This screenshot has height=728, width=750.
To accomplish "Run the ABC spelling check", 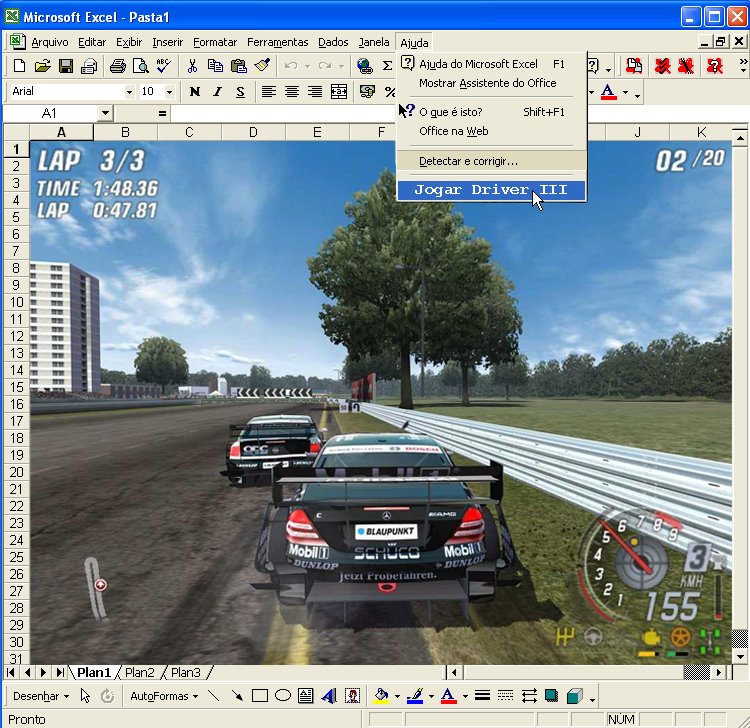I will tap(164, 66).
